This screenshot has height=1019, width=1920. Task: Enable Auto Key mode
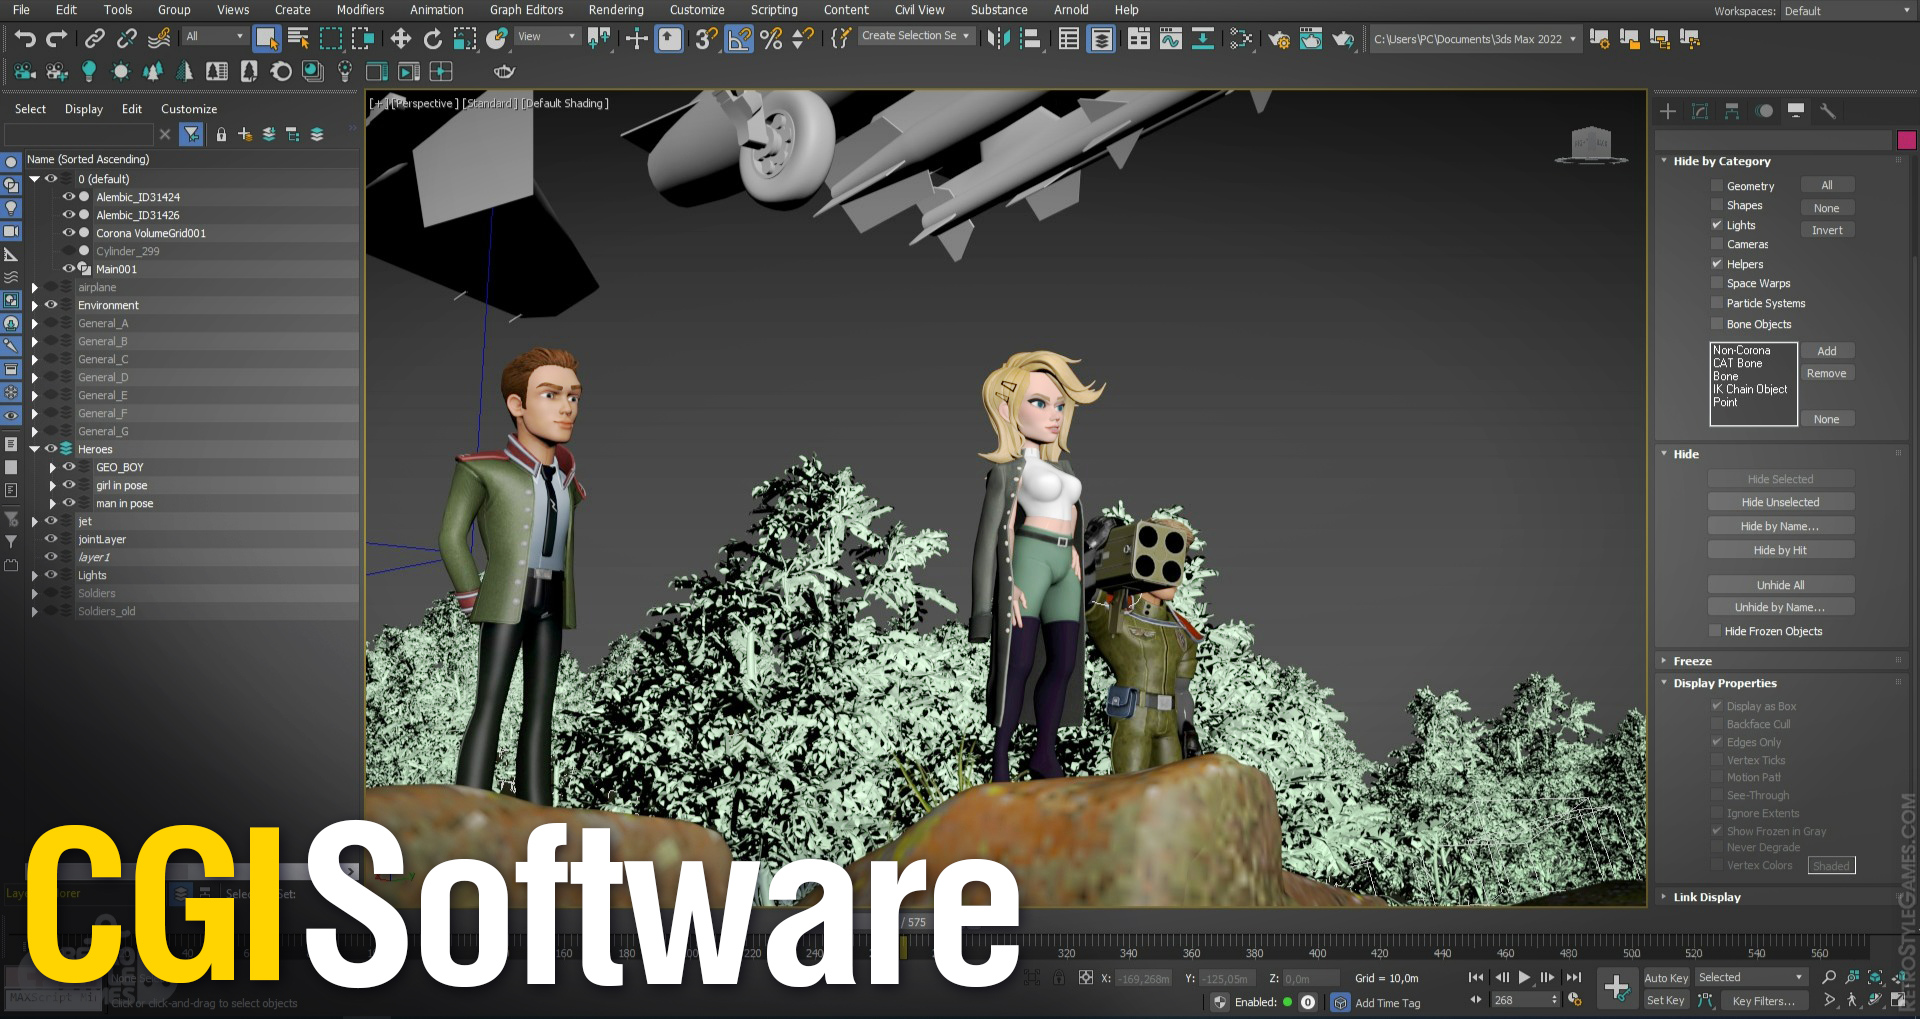point(1666,978)
